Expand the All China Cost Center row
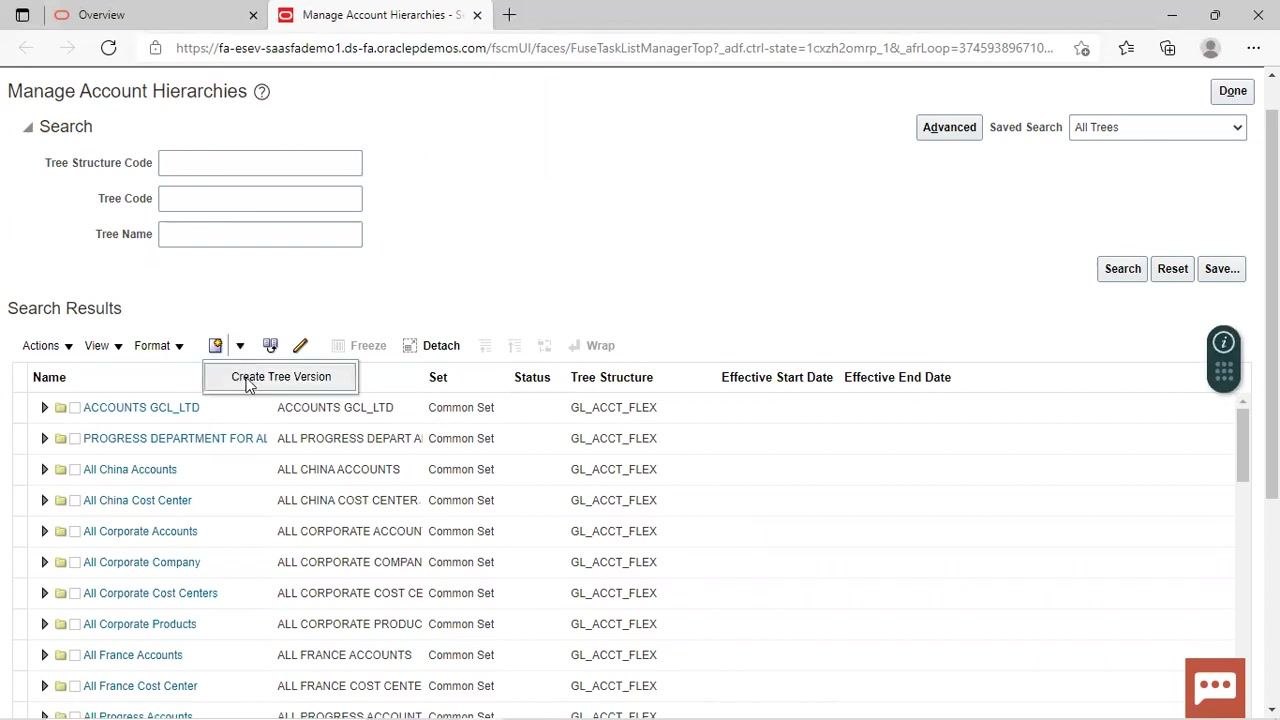 click(x=44, y=501)
